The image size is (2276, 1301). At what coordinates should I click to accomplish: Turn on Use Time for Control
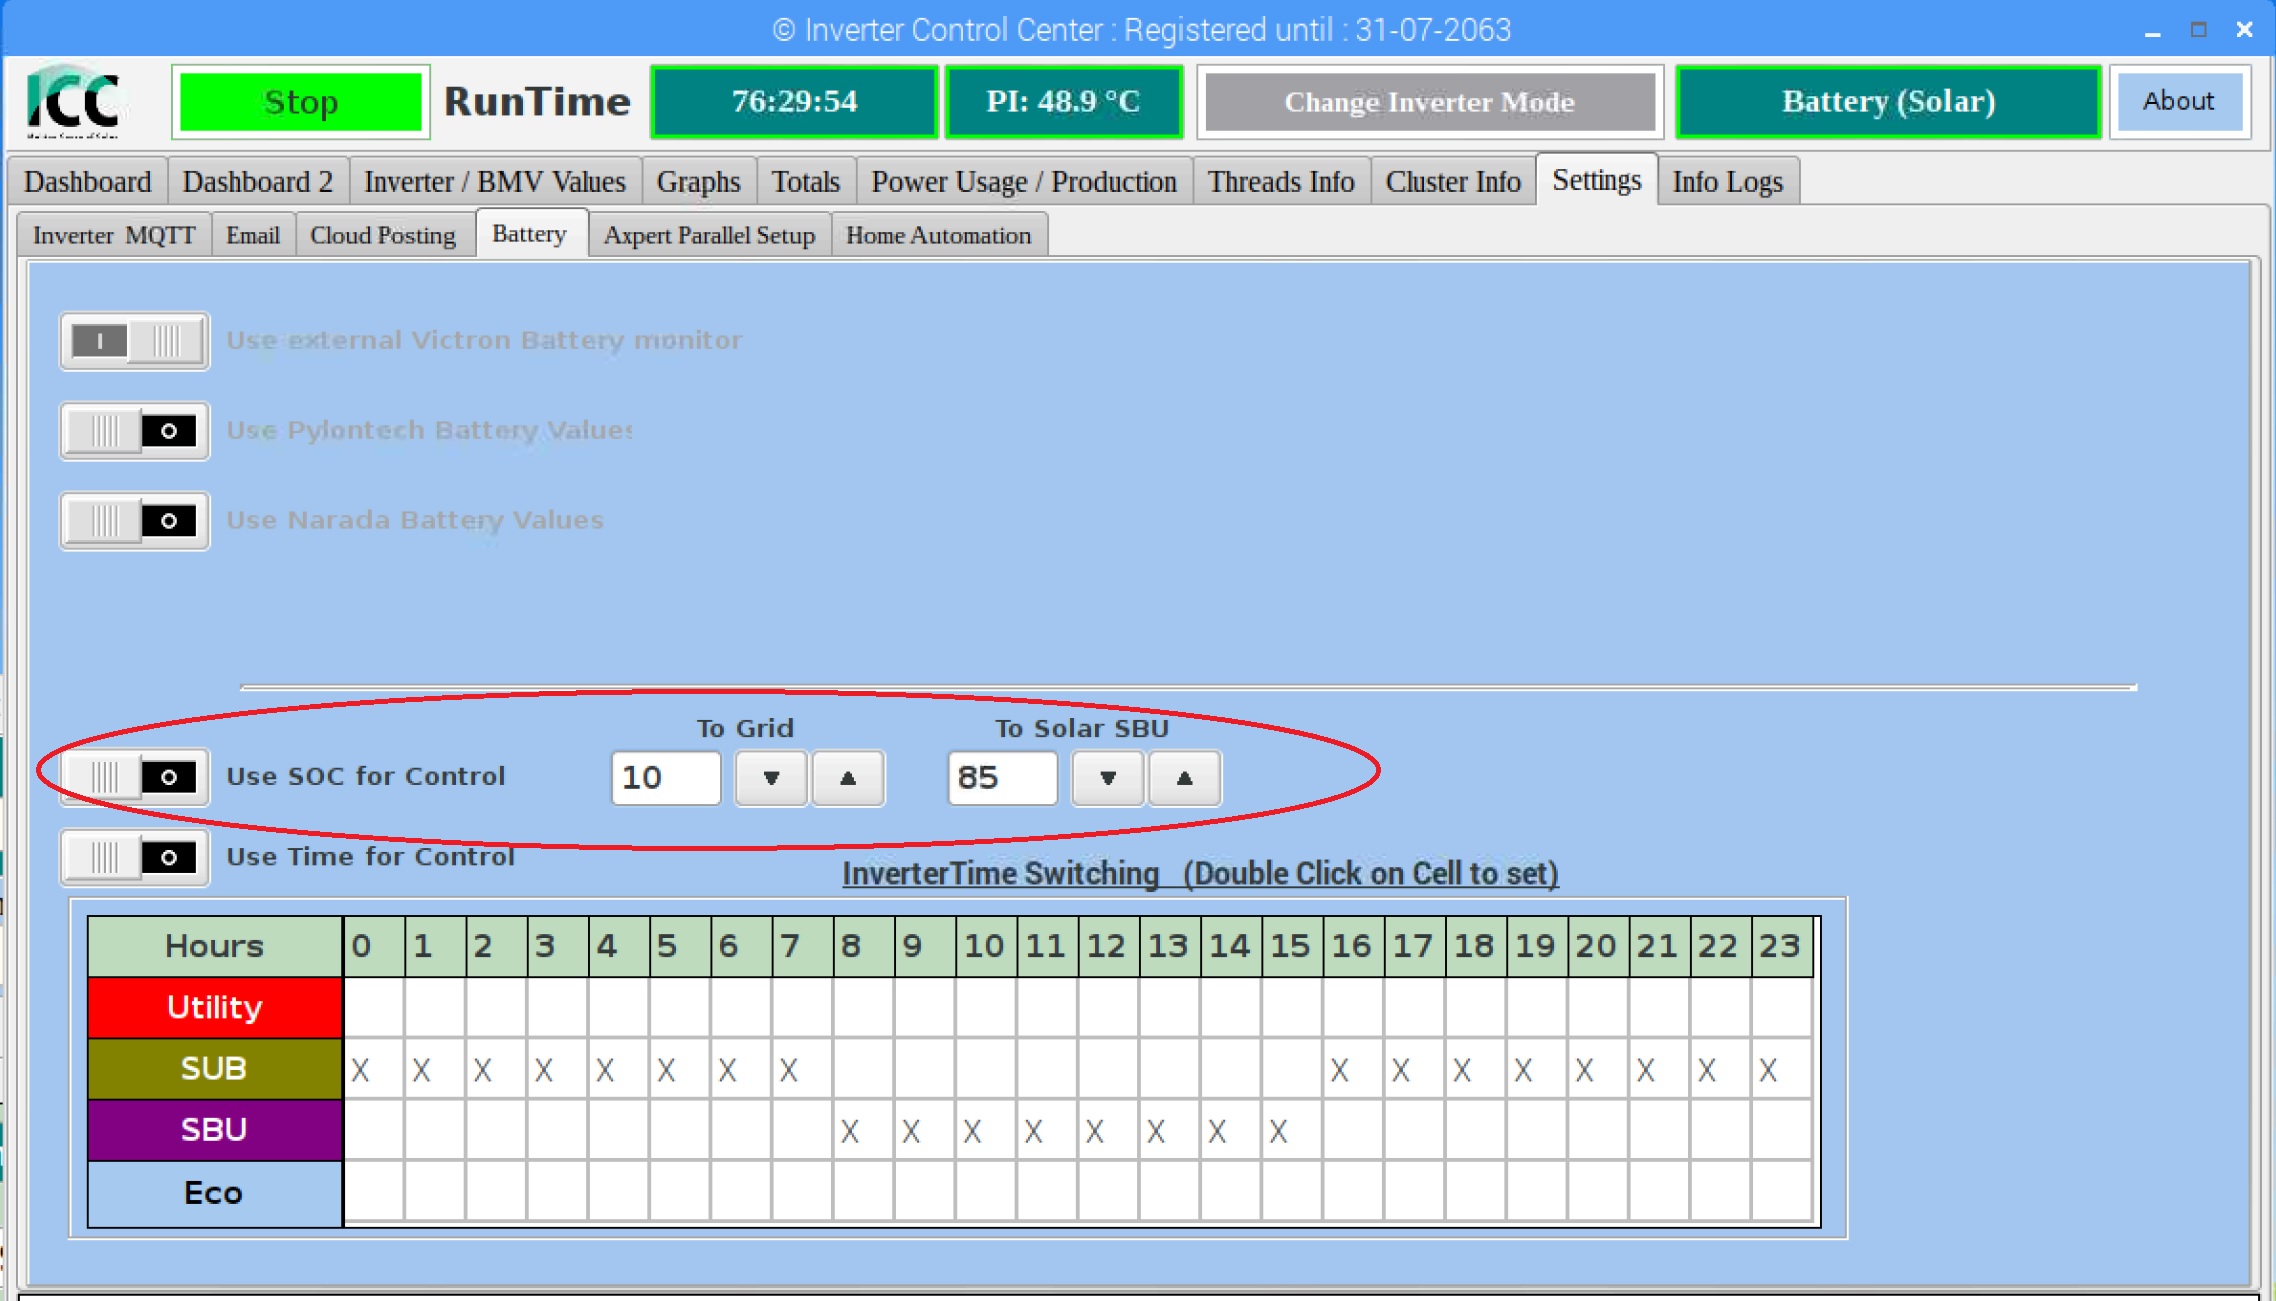click(134, 857)
